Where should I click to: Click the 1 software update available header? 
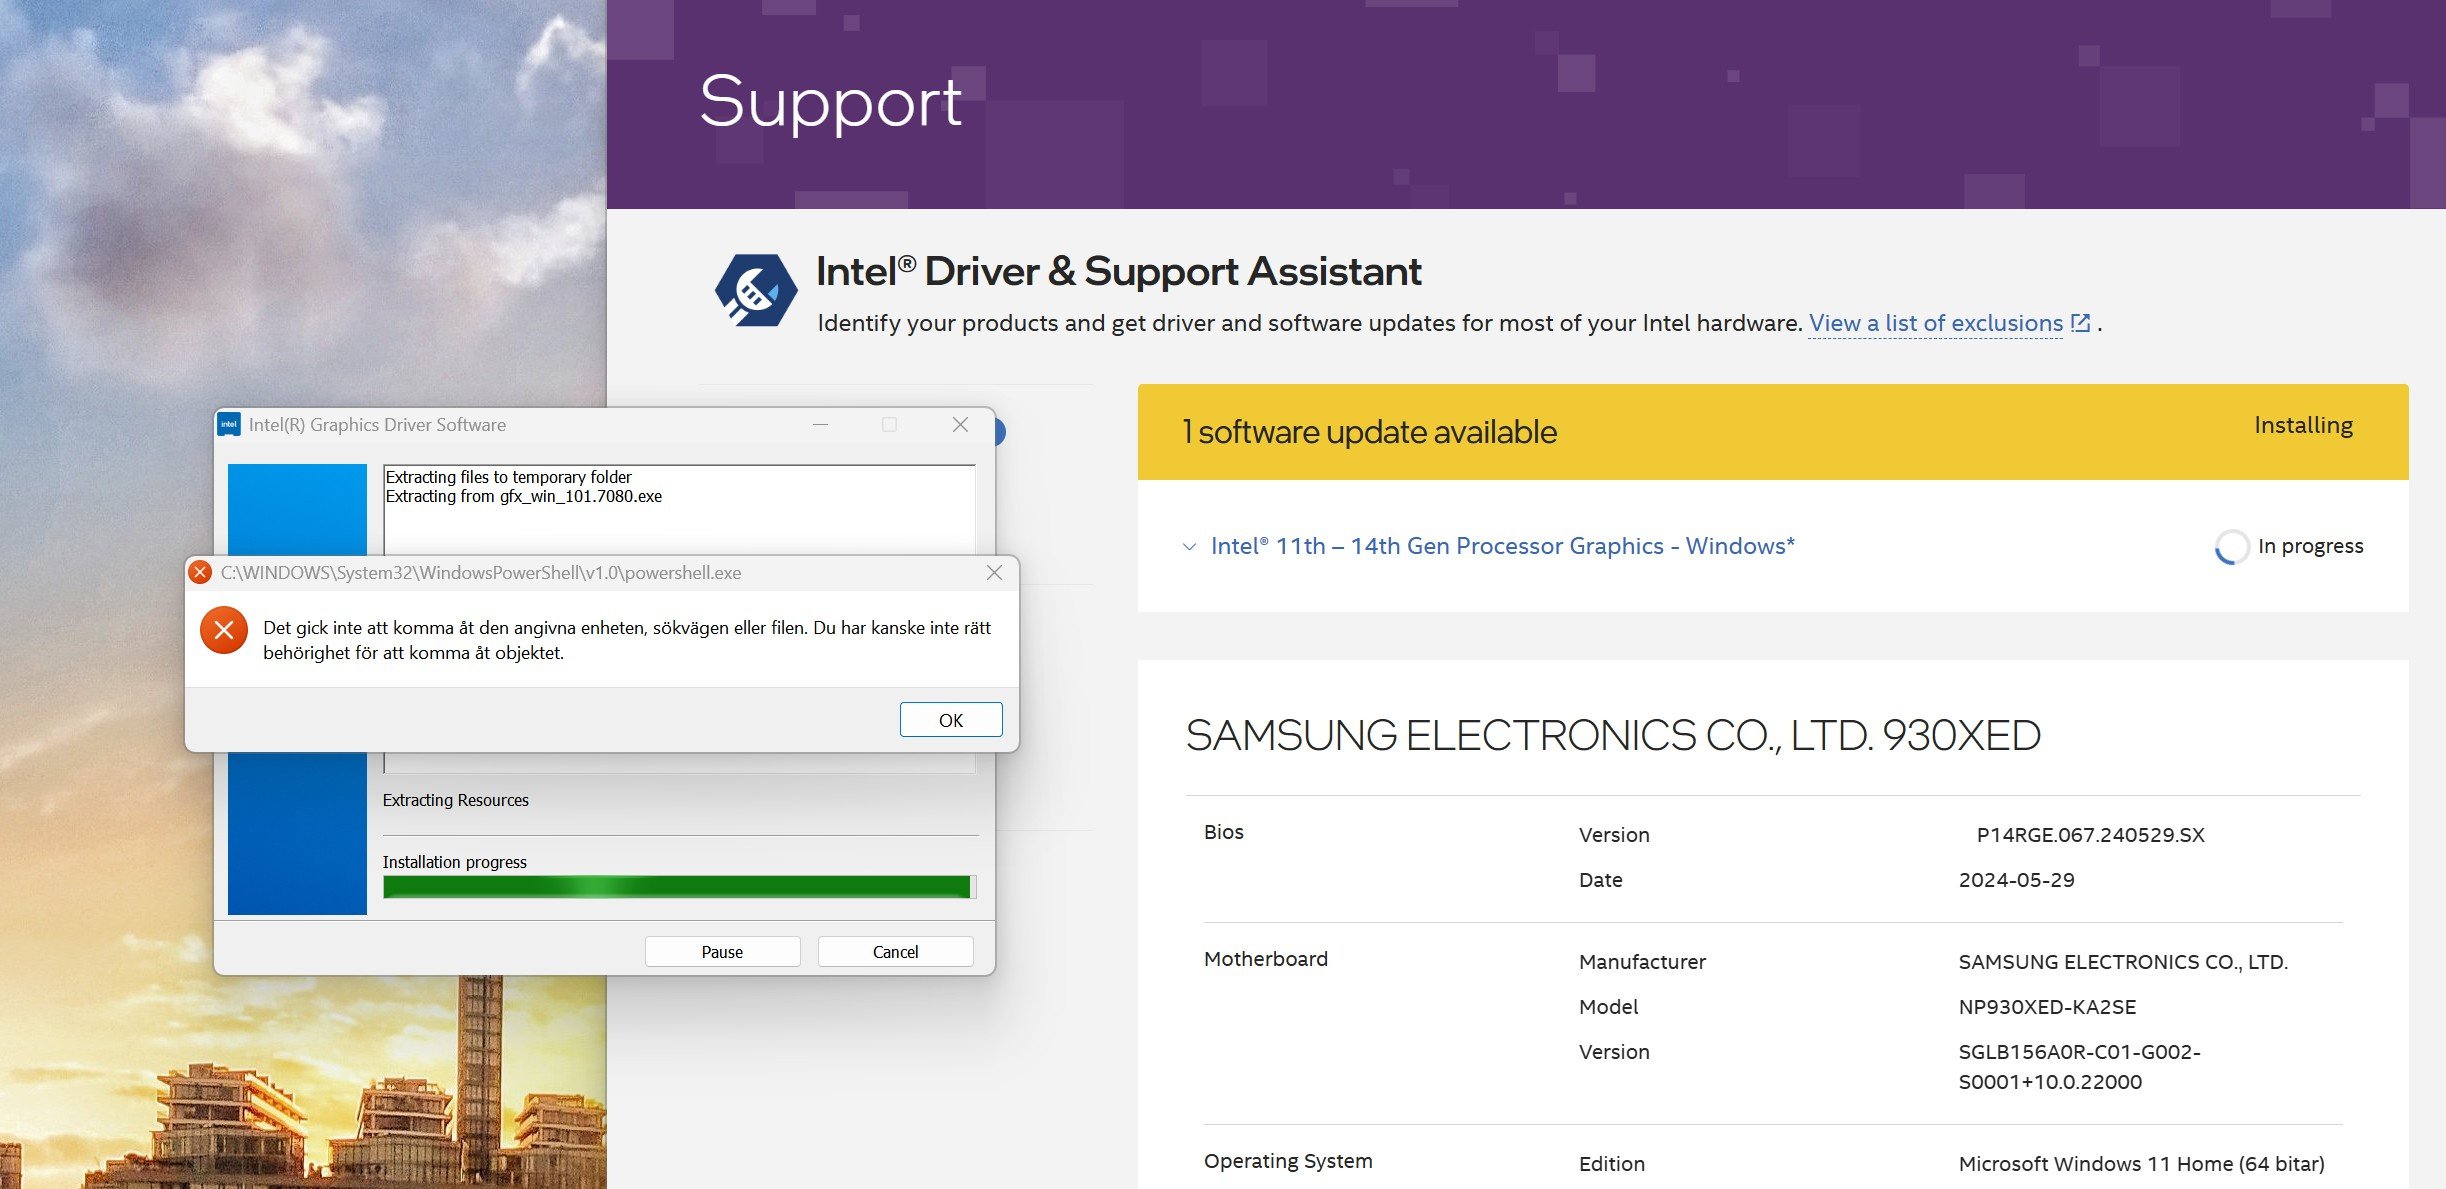coord(1369,432)
